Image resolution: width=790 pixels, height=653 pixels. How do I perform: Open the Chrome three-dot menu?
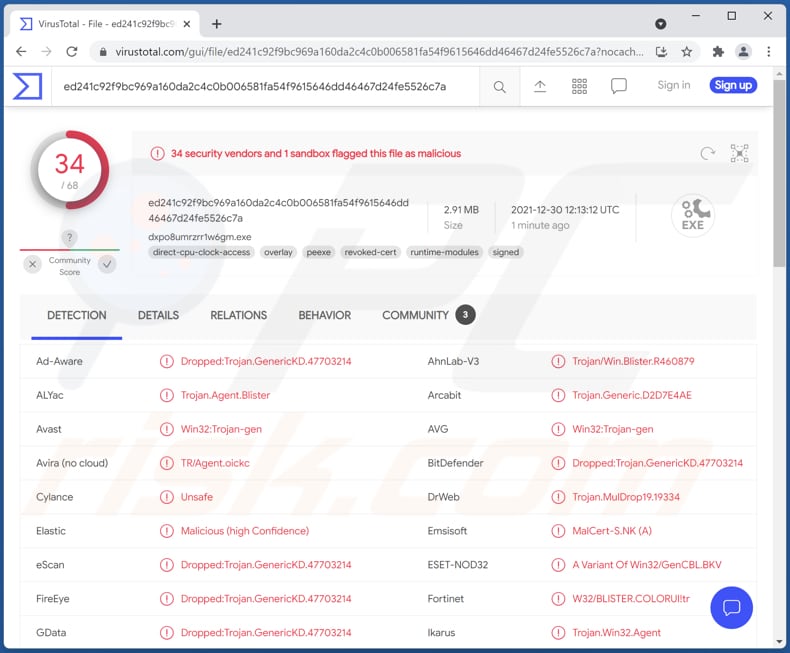coord(768,51)
